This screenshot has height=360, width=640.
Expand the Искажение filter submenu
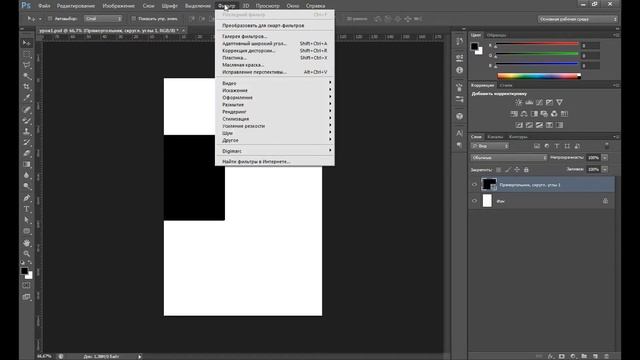tap(275, 90)
